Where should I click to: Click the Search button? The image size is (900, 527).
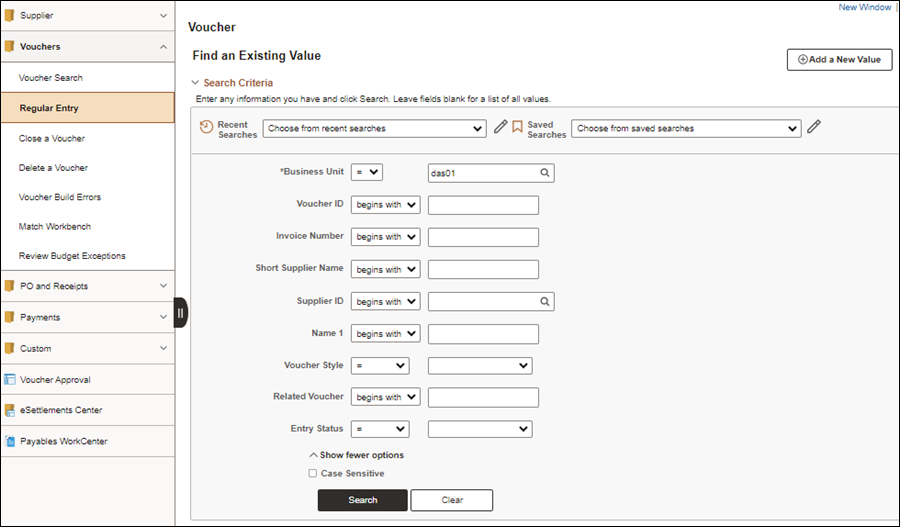363,500
